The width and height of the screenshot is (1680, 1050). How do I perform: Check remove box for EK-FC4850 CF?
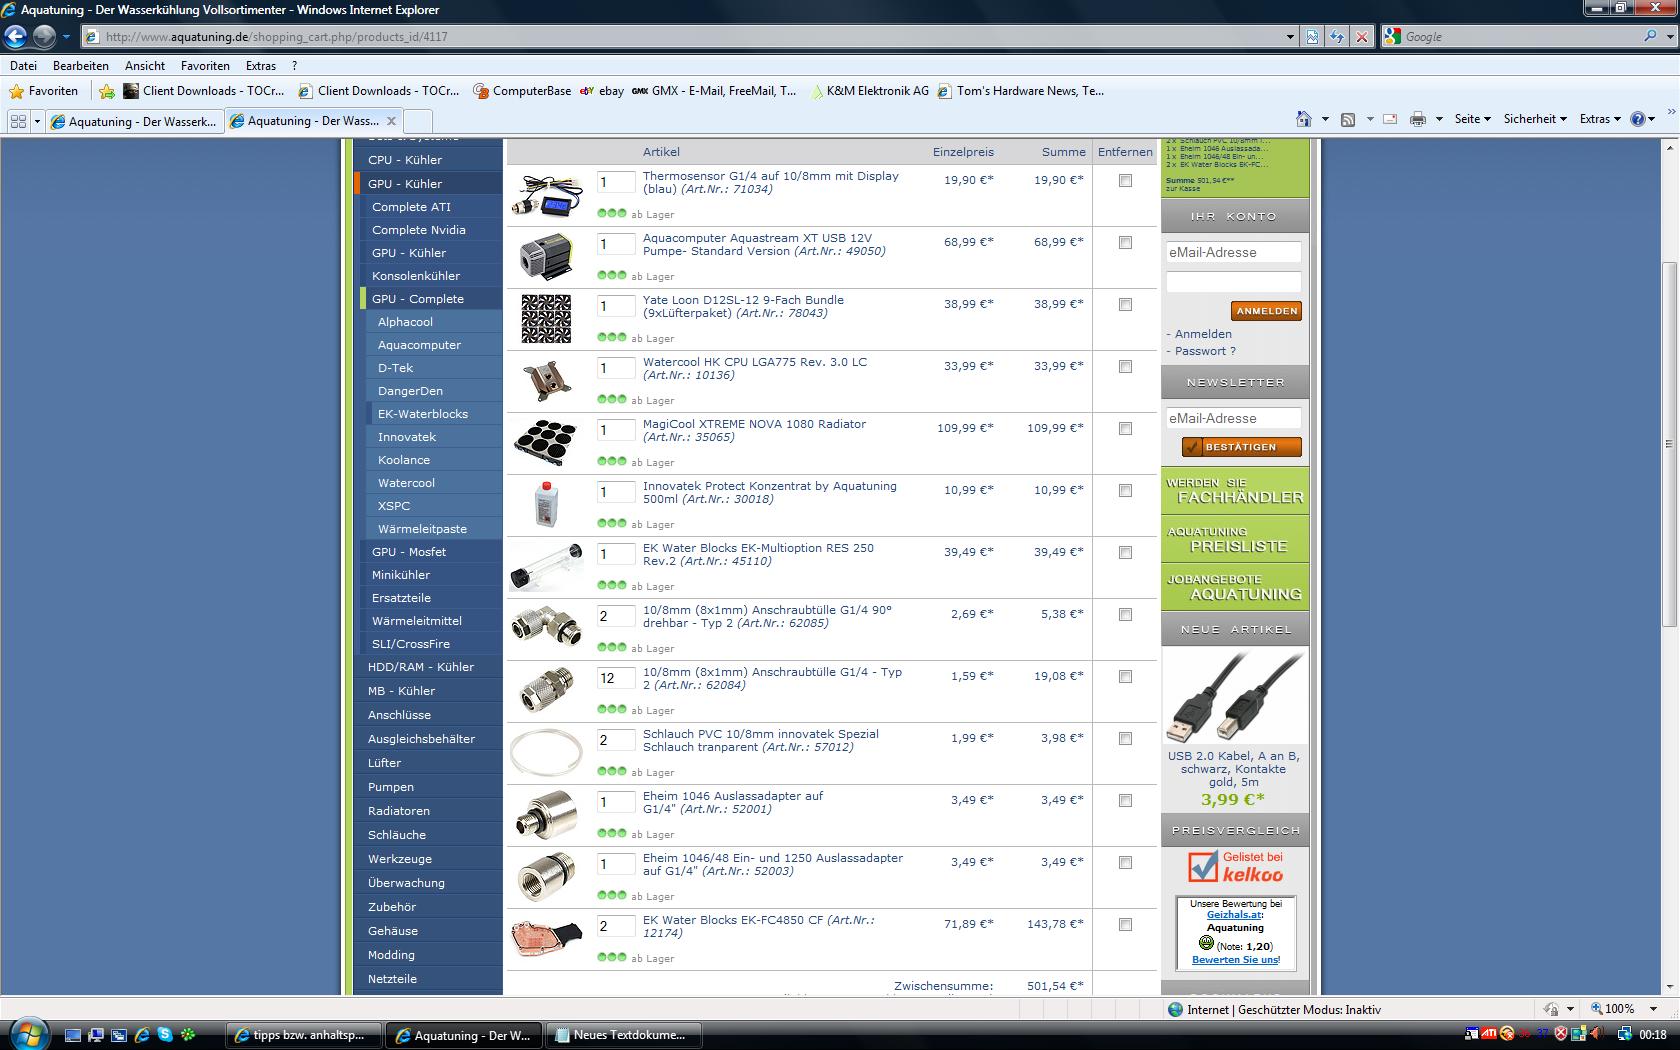[1125, 925]
